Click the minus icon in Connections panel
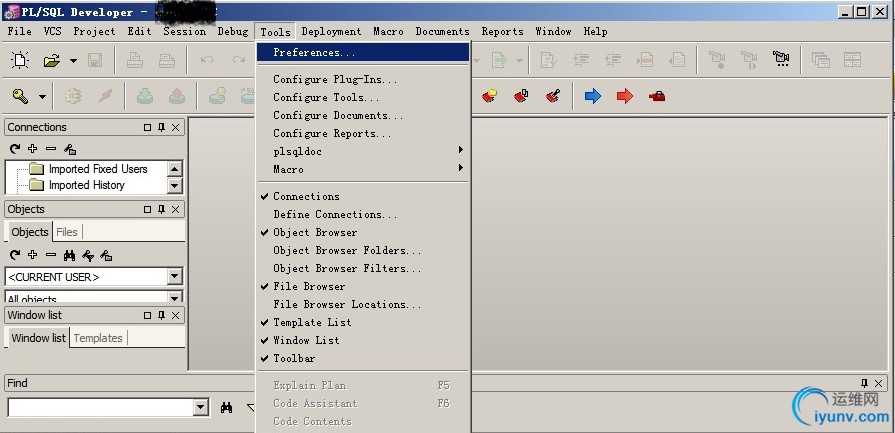The height and width of the screenshot is (433, 895). pos(51,149)
